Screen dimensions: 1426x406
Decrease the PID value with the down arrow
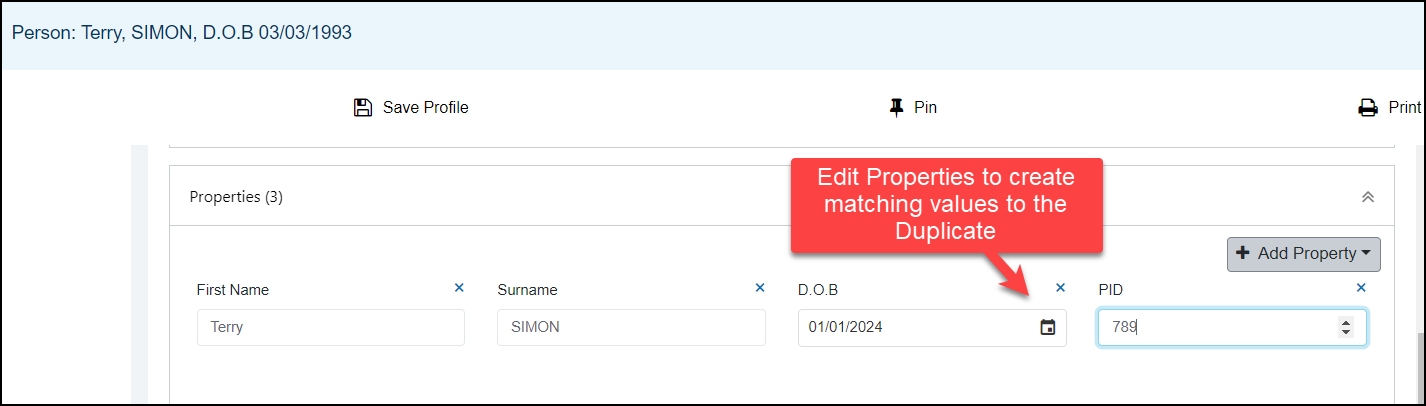pyautogui.click(x=1346, y=332)
